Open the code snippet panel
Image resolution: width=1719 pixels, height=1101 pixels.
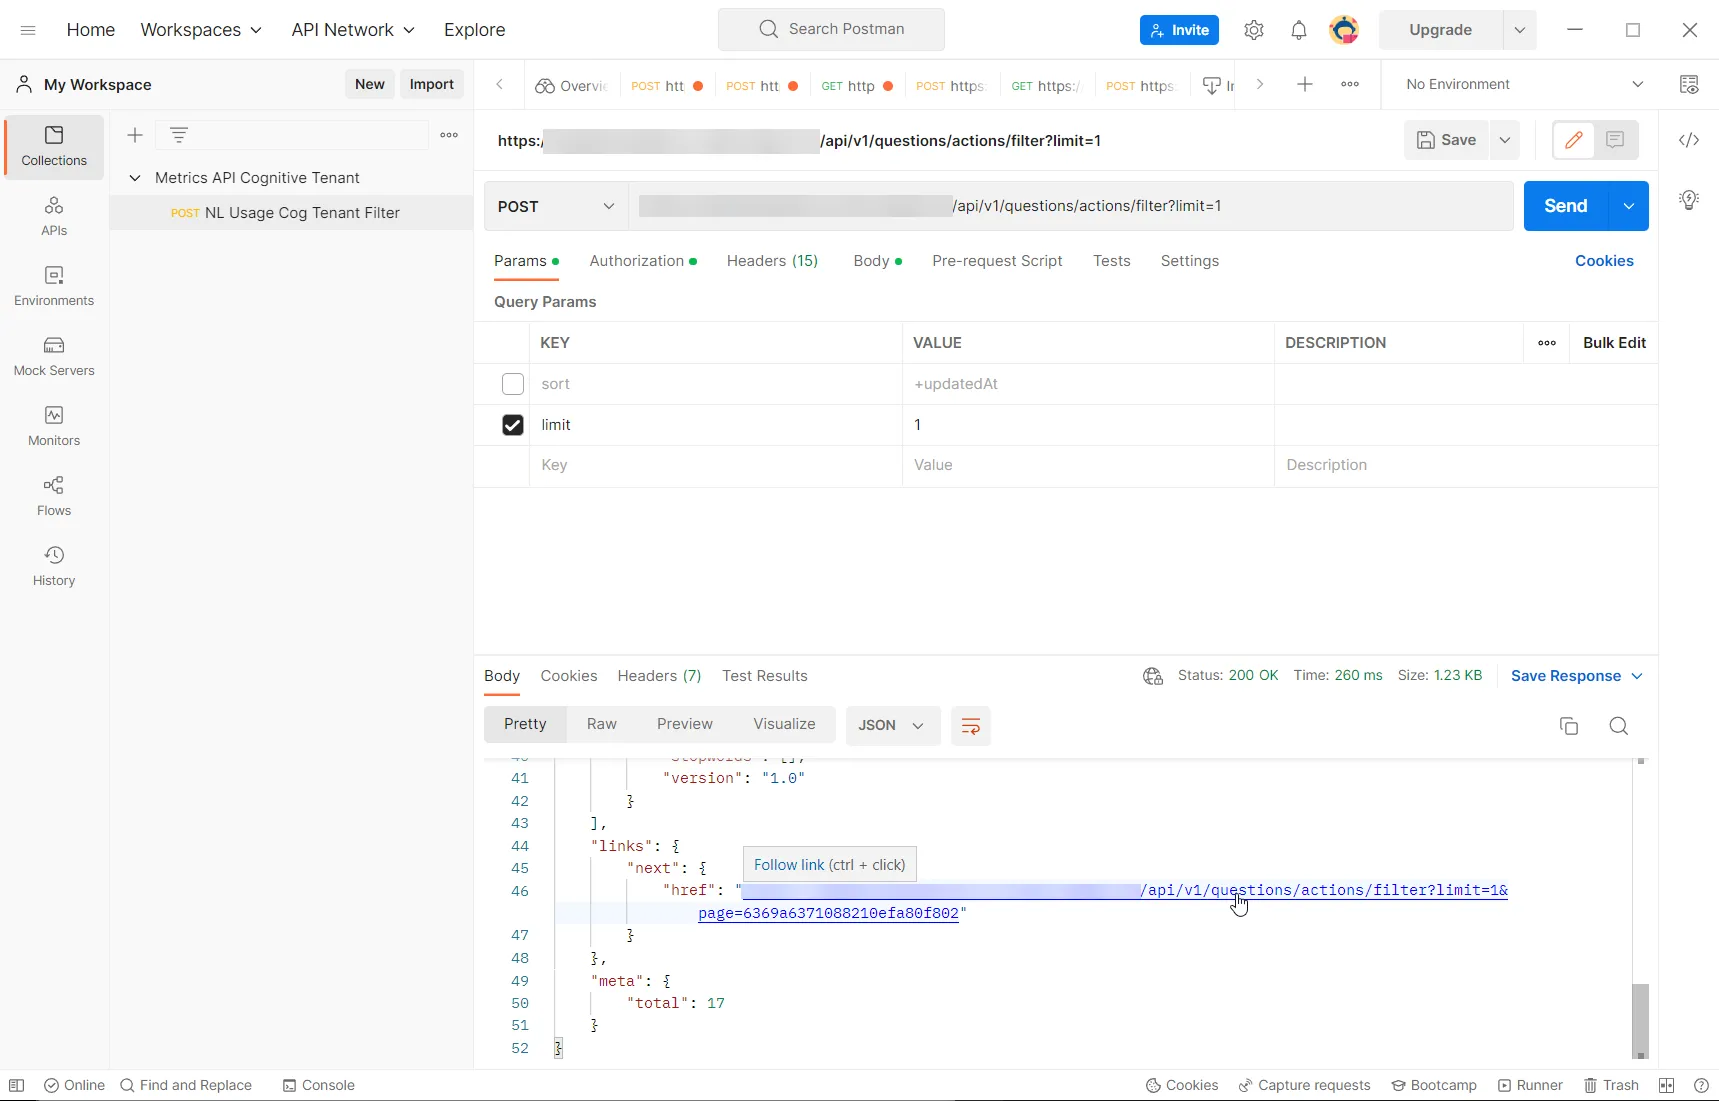1690,140
